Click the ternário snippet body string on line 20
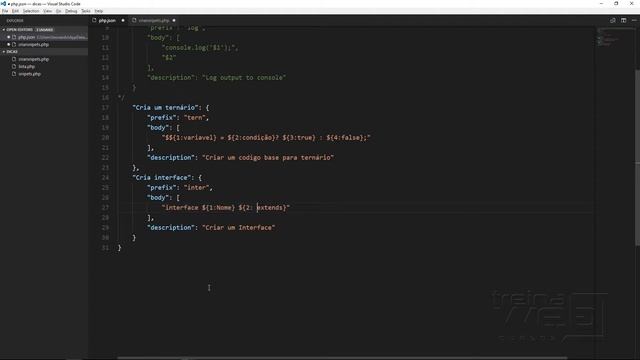 [266, 138]
